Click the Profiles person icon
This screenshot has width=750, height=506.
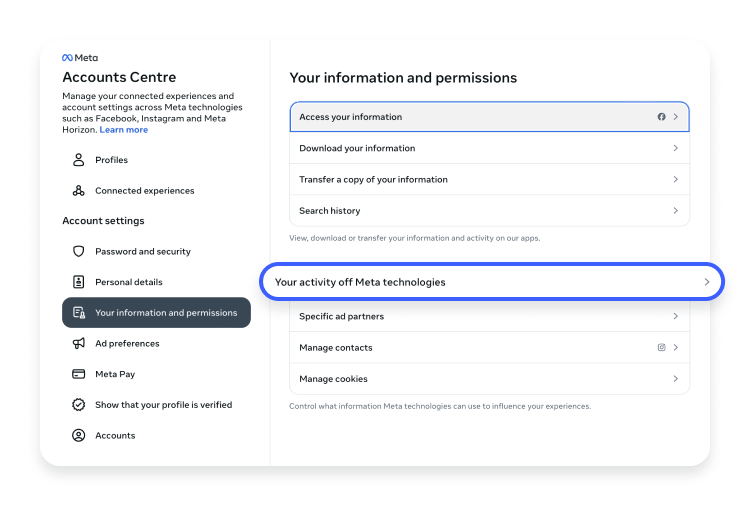point(78,160)
